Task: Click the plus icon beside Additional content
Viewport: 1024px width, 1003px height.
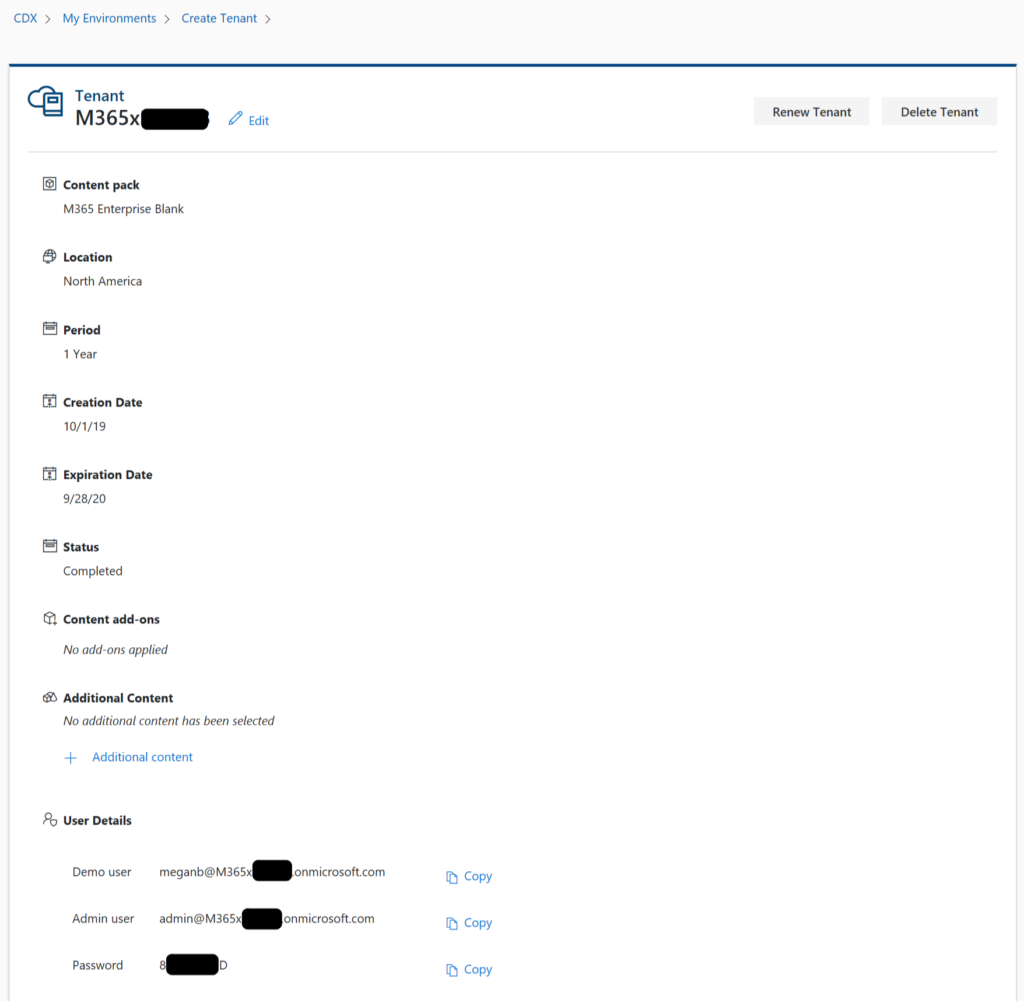Action: (x=71, y=757)
